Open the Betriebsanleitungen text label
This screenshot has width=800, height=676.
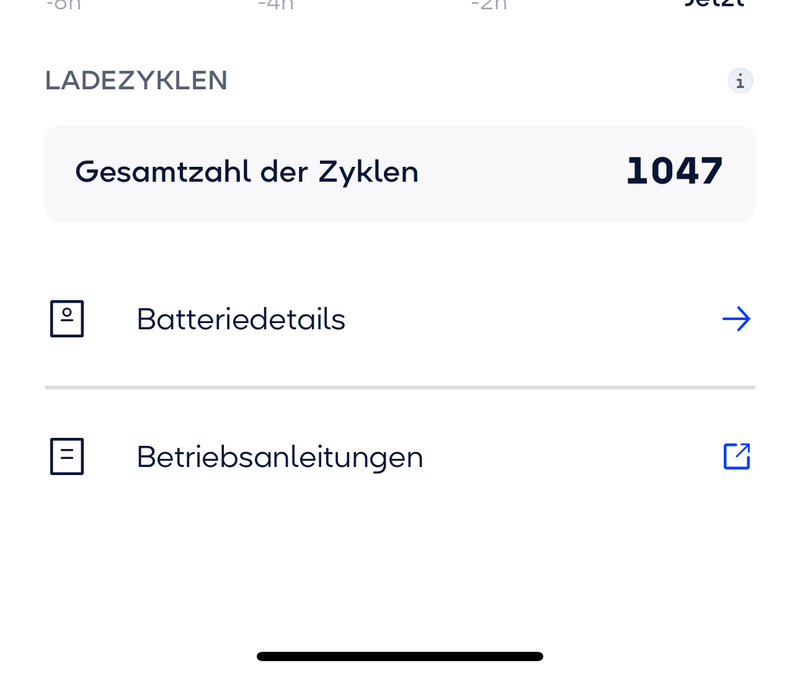coord(280,457)
